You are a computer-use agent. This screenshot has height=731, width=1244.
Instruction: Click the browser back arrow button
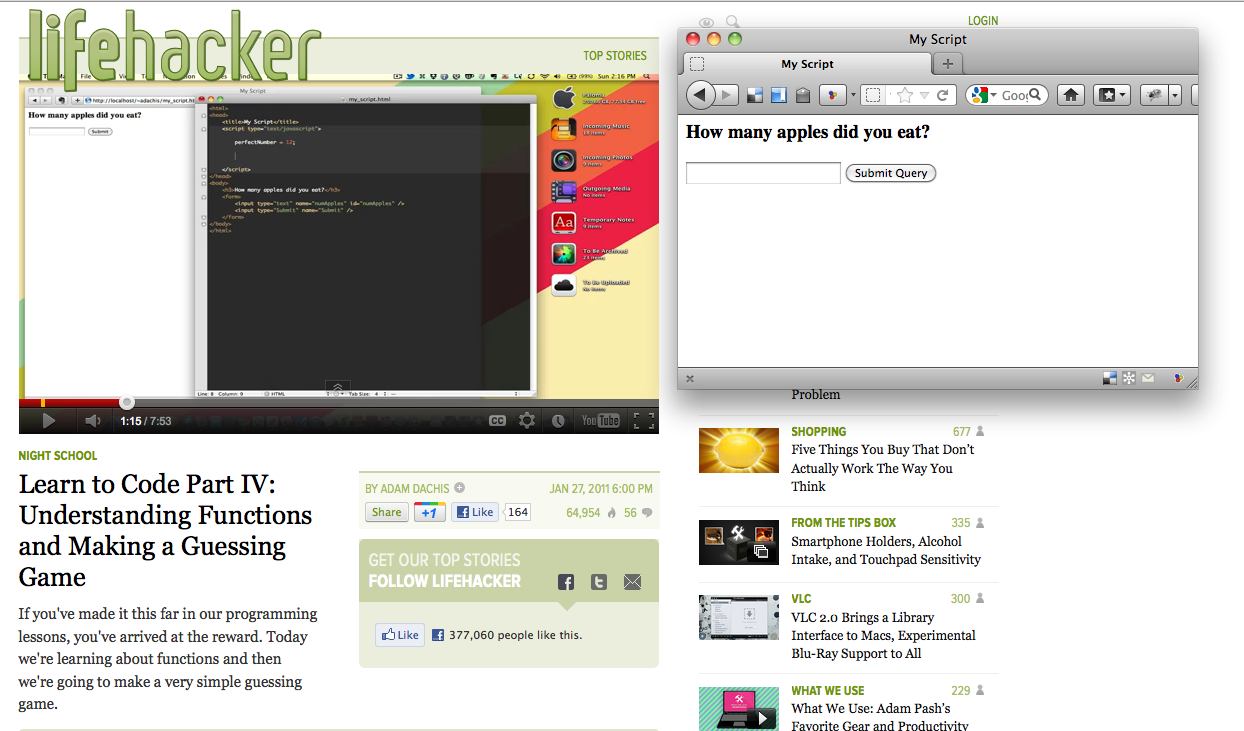[701, 95]
